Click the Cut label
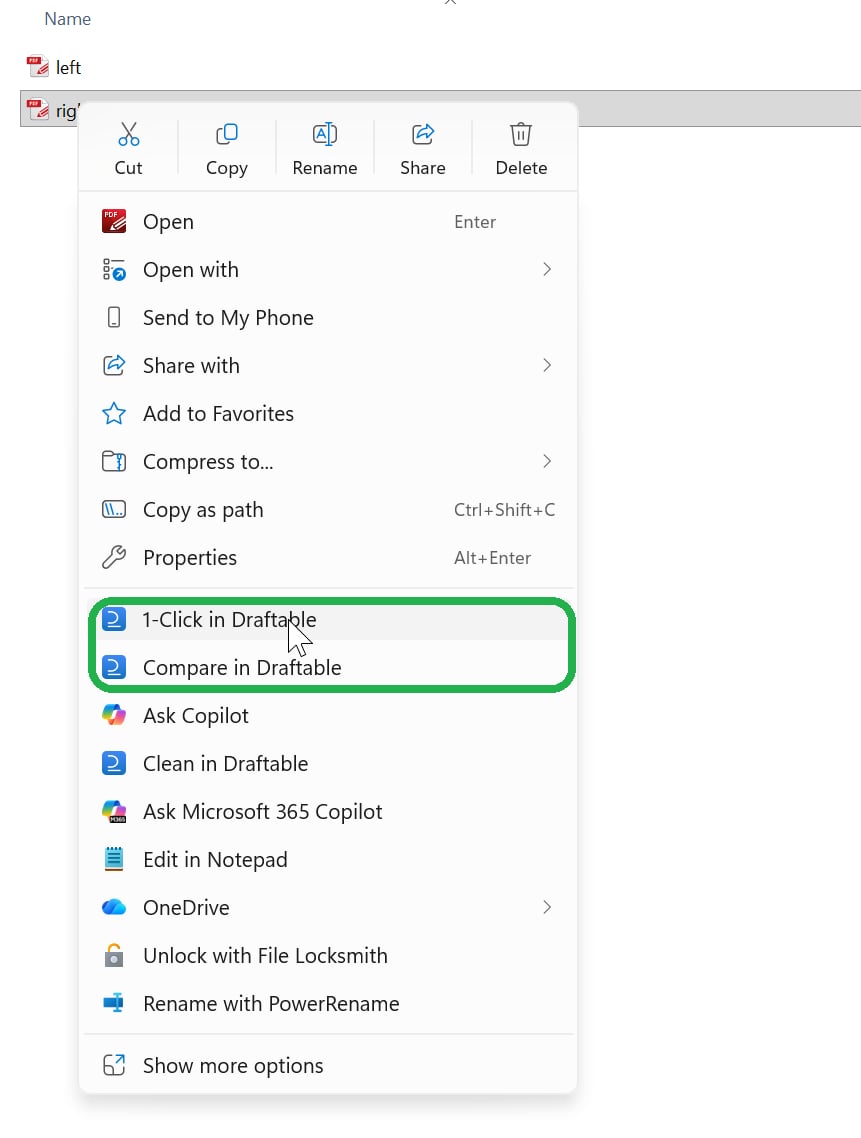 (x=128, y=168)
